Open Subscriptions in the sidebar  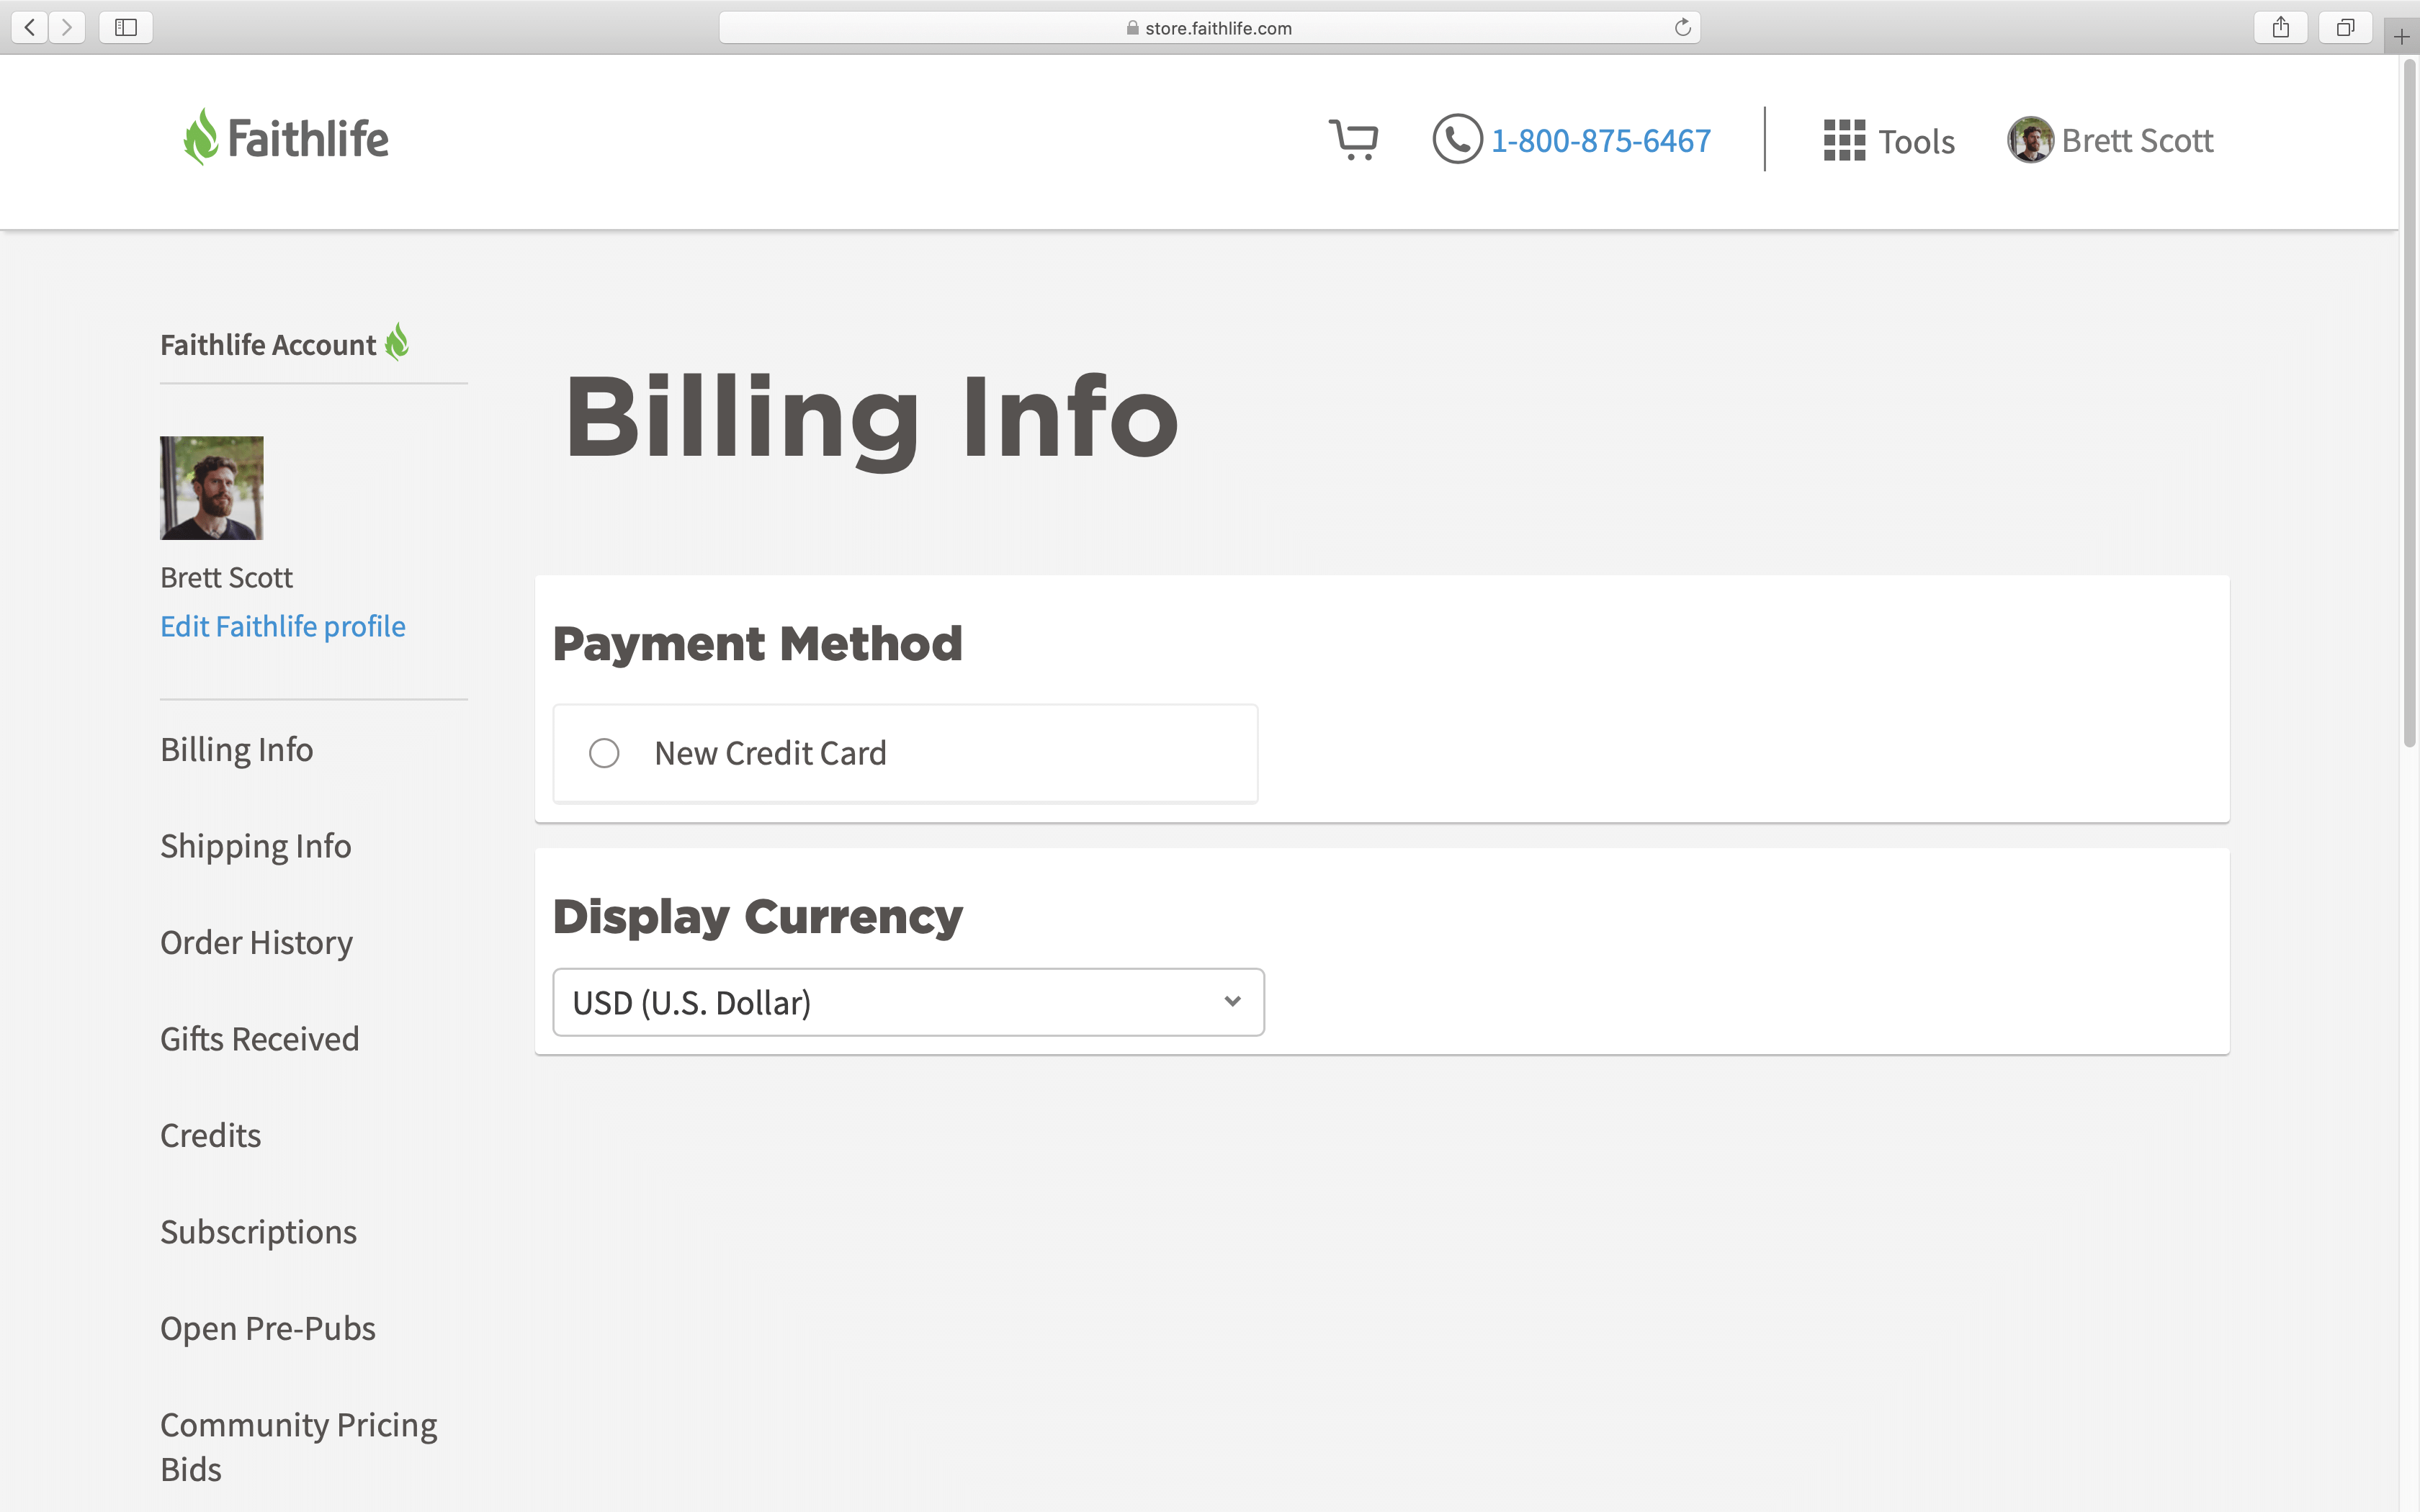pyautogui.click(x=258, y=1232)
